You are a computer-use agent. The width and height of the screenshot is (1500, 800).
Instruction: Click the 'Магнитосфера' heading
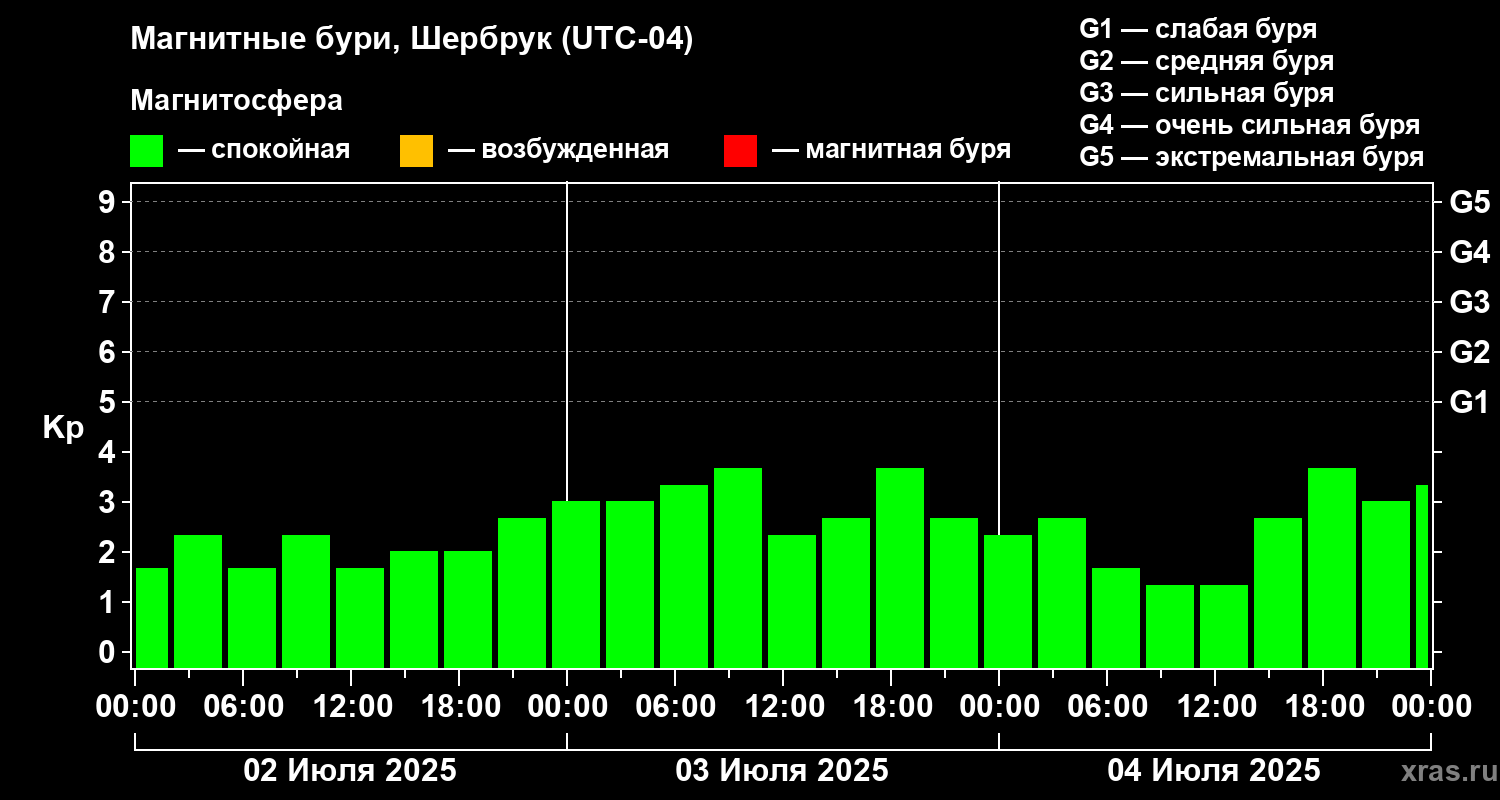click(236, 101)
